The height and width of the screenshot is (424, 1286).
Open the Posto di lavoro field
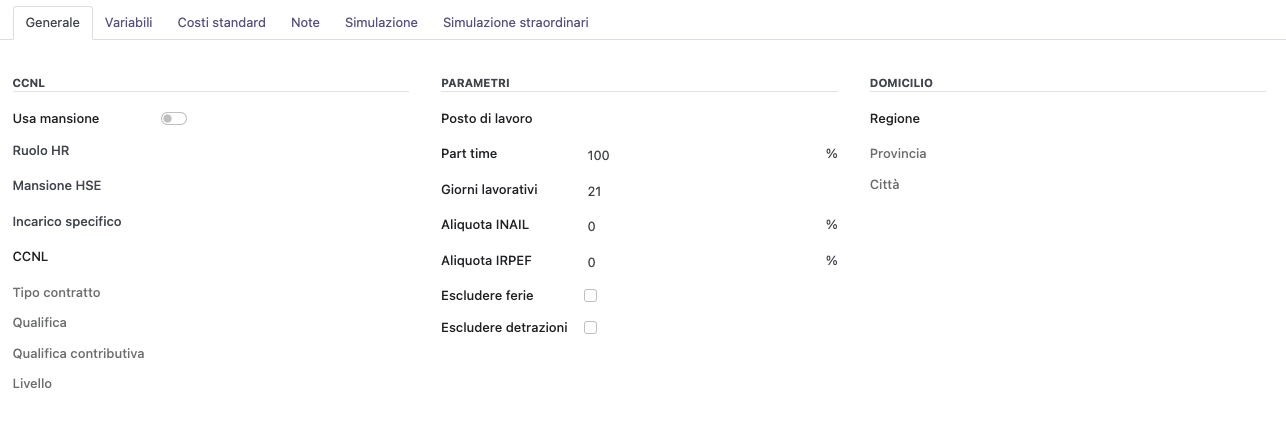(710, 119)
